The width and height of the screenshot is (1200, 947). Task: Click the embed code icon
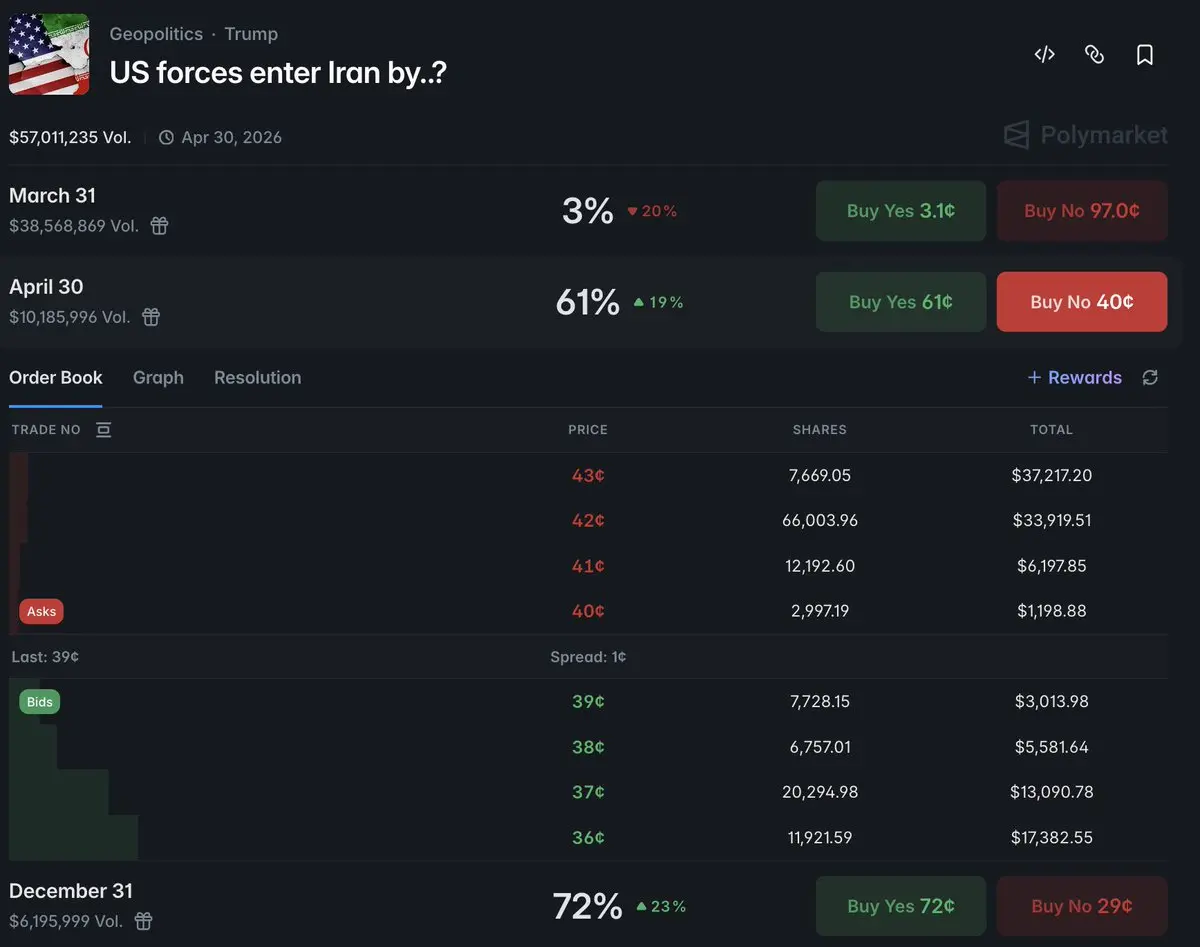tap(1044, 55)
